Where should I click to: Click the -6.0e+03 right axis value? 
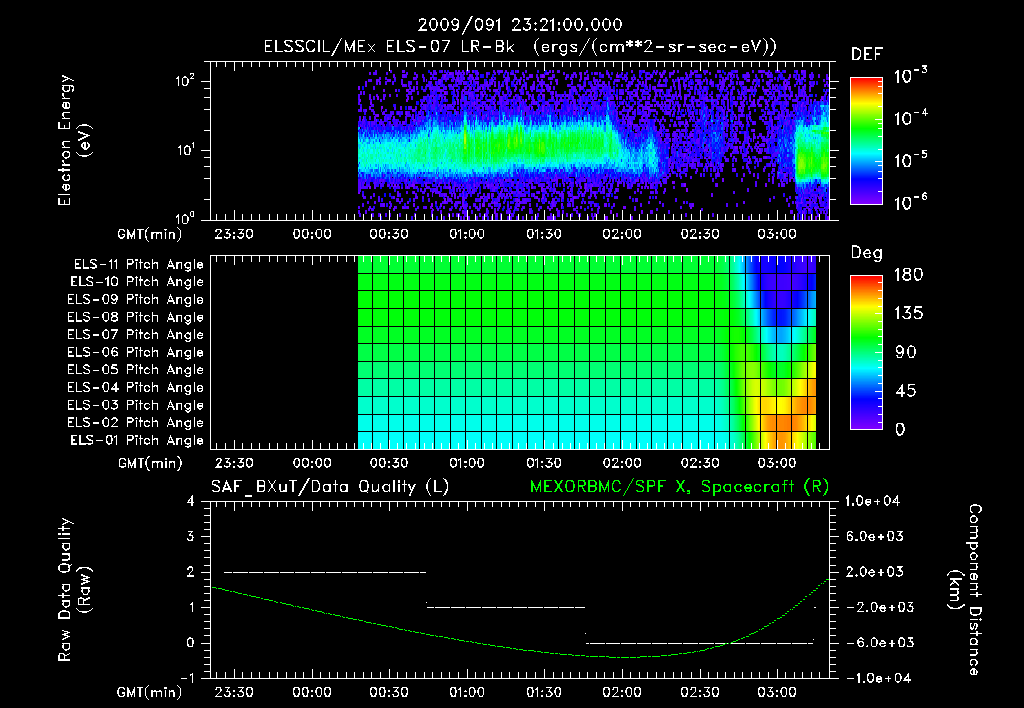click(x=874, y=643)
